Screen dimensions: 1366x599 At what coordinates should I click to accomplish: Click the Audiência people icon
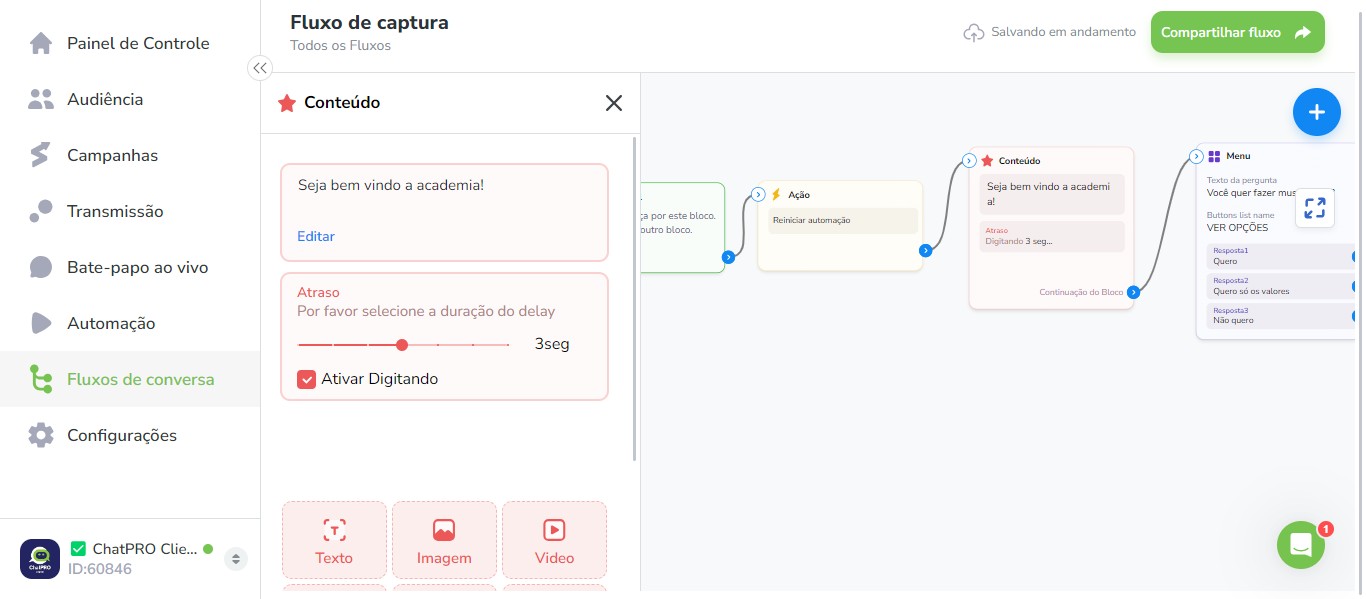(x=41, y=99)
